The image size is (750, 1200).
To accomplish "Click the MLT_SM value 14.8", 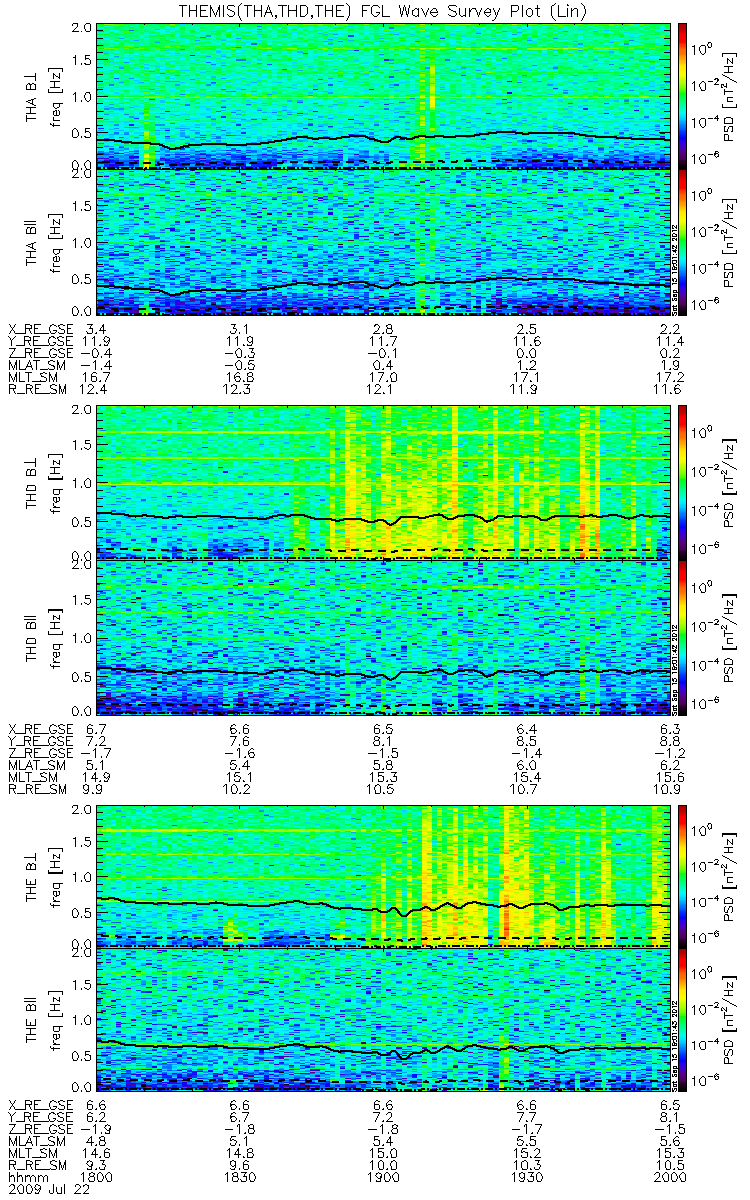I will [240, 1153].
